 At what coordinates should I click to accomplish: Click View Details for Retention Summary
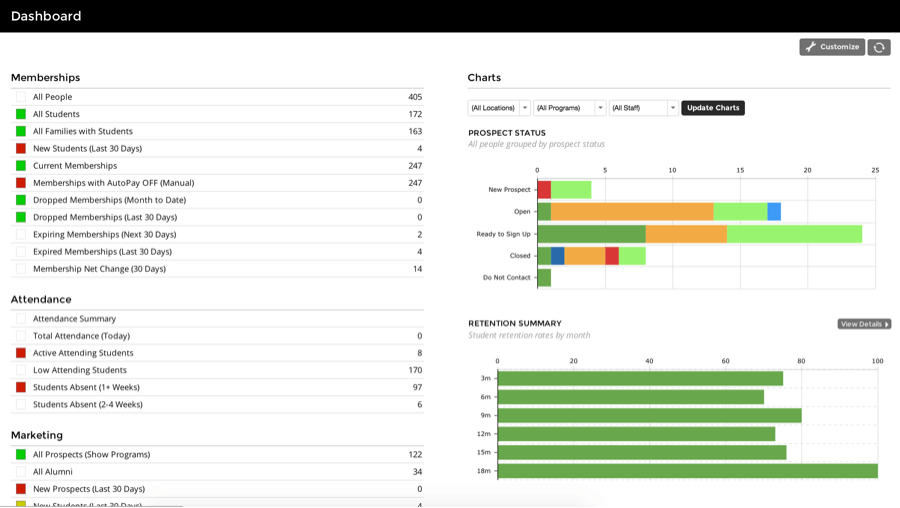(864, 324)
